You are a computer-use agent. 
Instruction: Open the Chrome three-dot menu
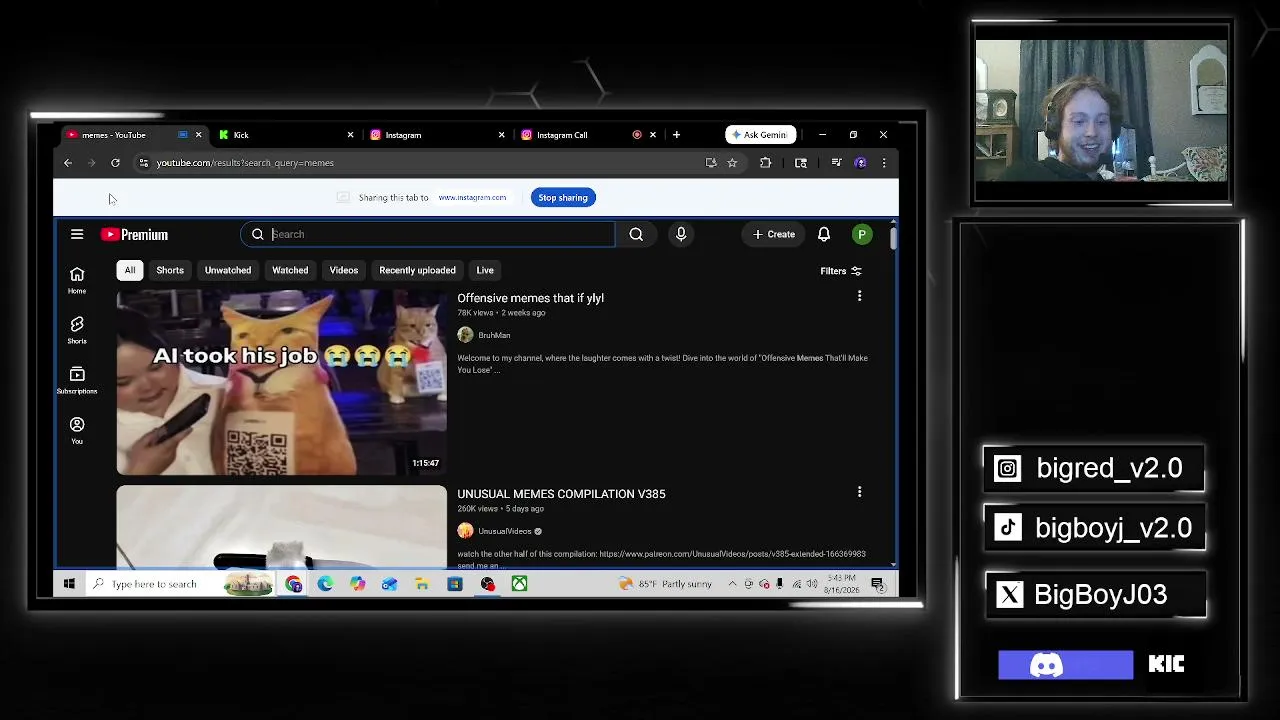pos(884,163)
